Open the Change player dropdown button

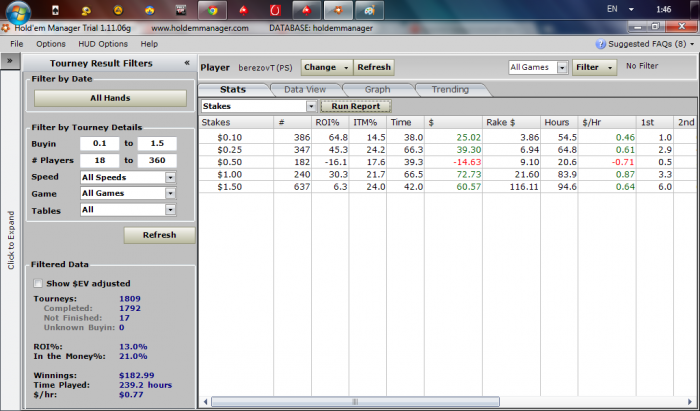(x=327, y=67)
